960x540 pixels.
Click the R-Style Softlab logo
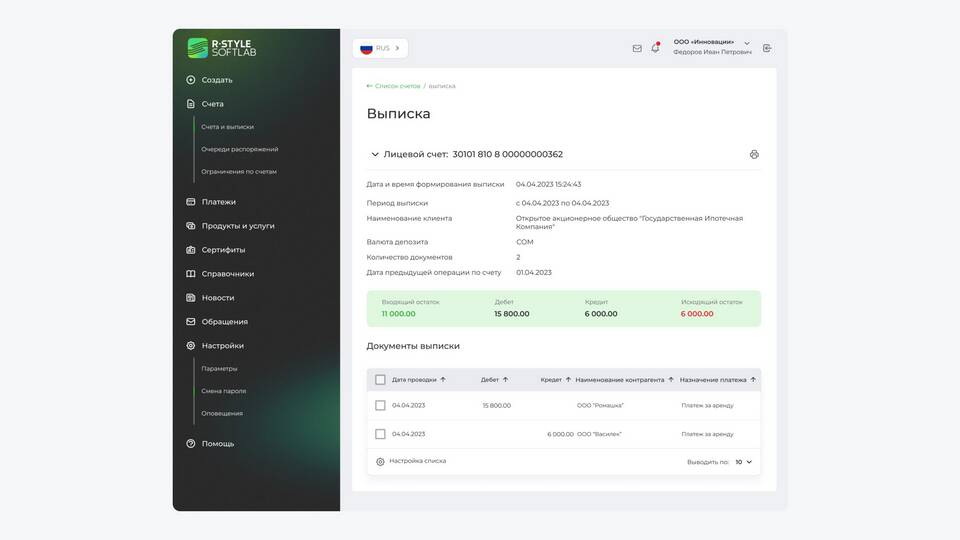point(222,47)
